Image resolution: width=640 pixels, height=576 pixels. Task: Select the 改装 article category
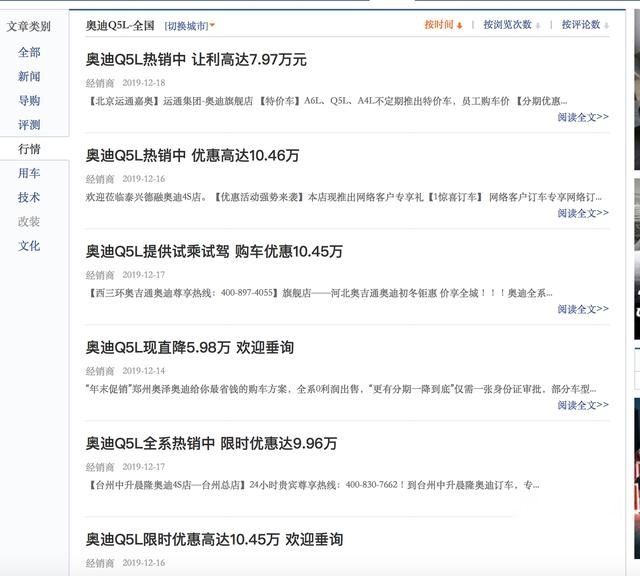(x=29, y=222)
